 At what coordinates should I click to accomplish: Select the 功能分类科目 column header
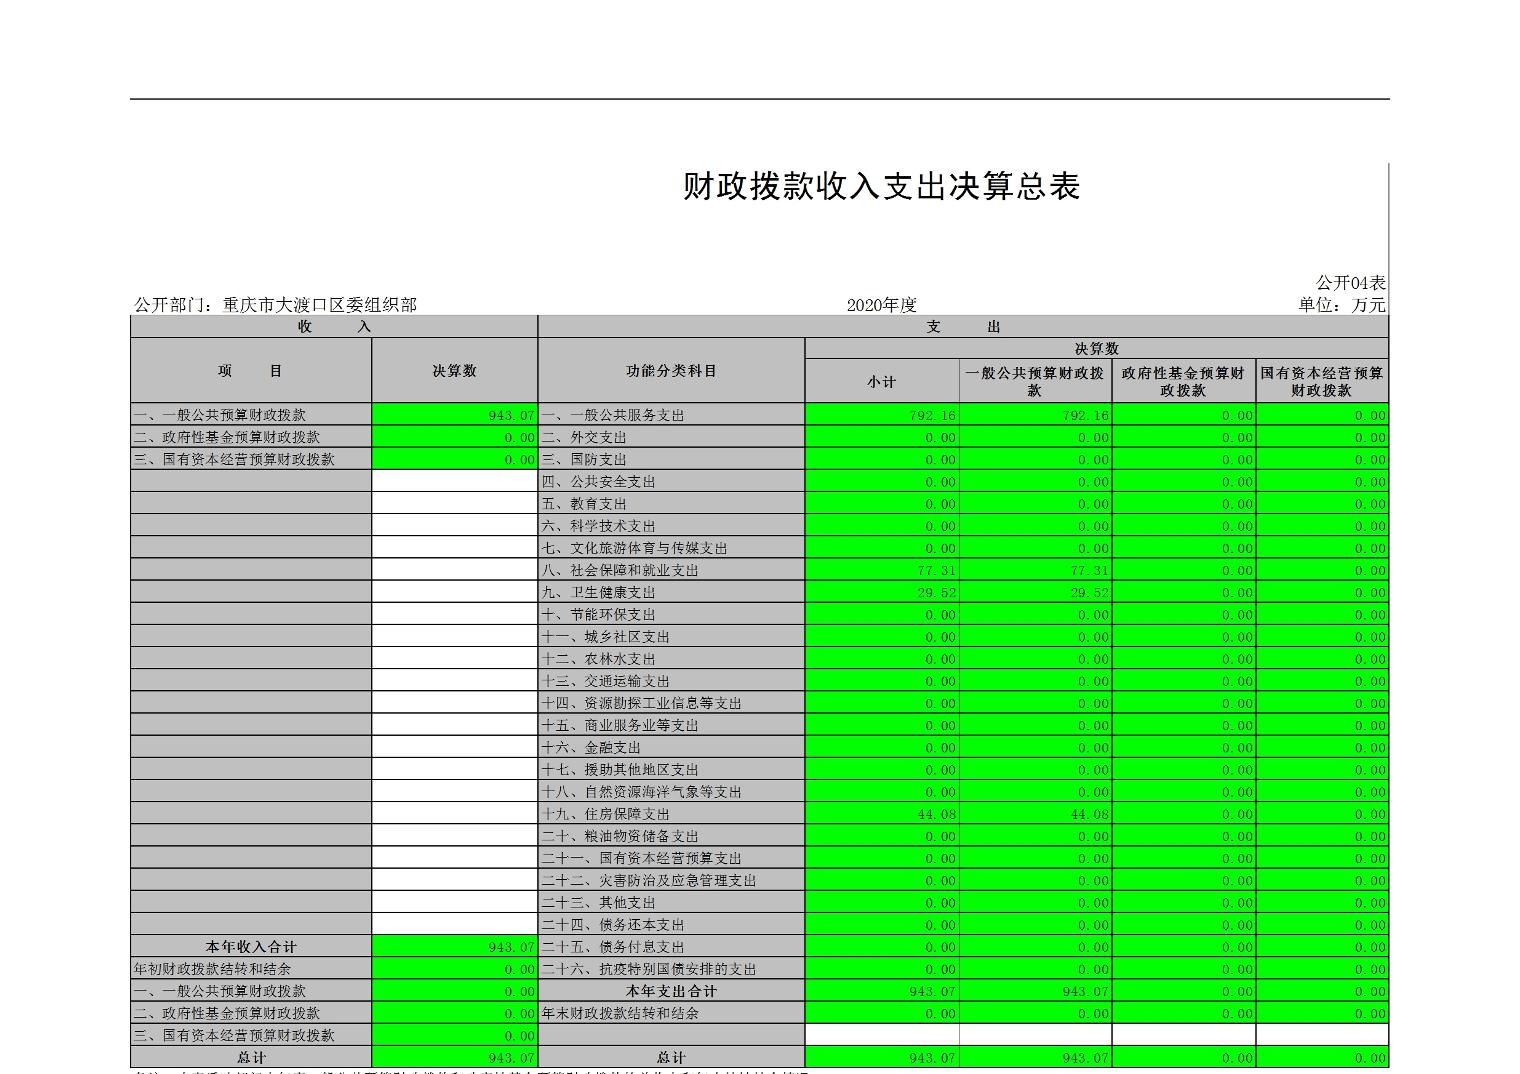point(671,371)
